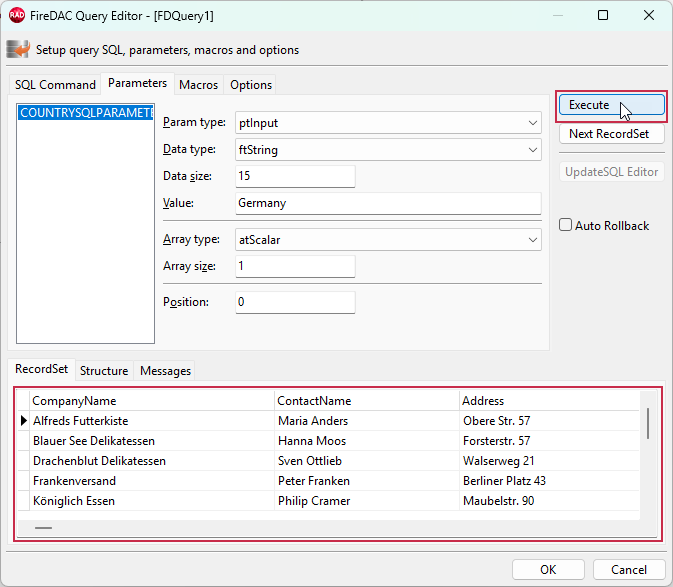Select the Frankenversand cell
This screenshot has height=587, width=673.
(152, 481)
